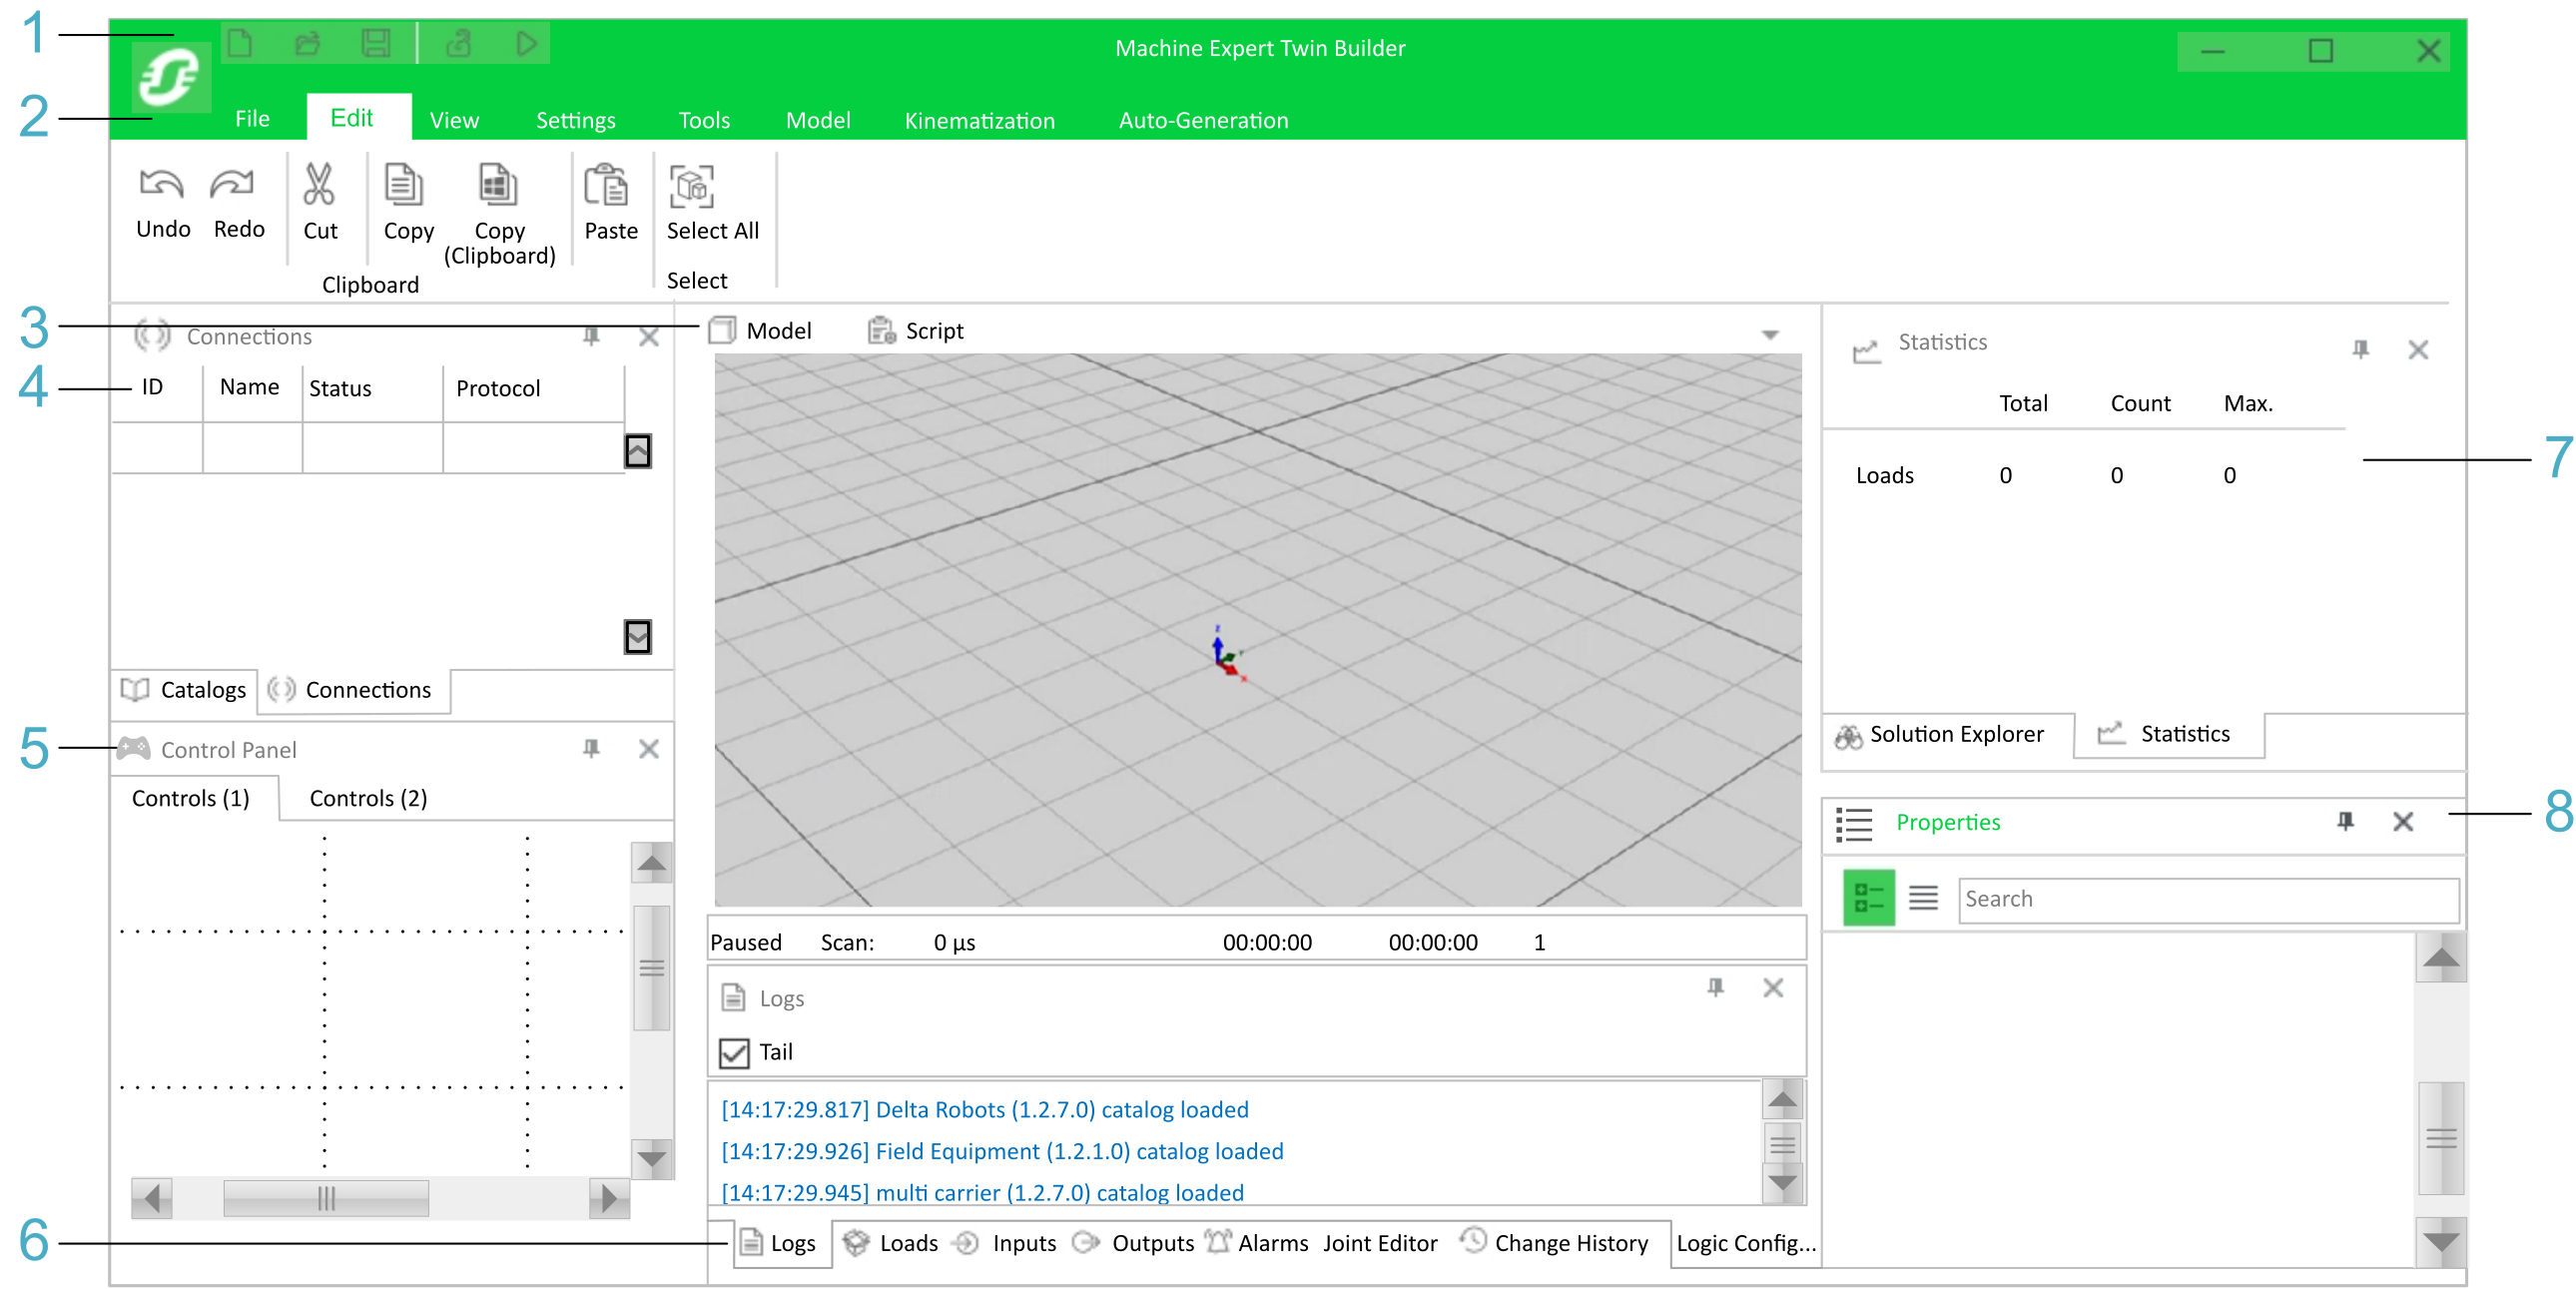The image size is (2576, 1289).
Task: Switch Properties to categorized view
Action: click(x=1868, y=898)
